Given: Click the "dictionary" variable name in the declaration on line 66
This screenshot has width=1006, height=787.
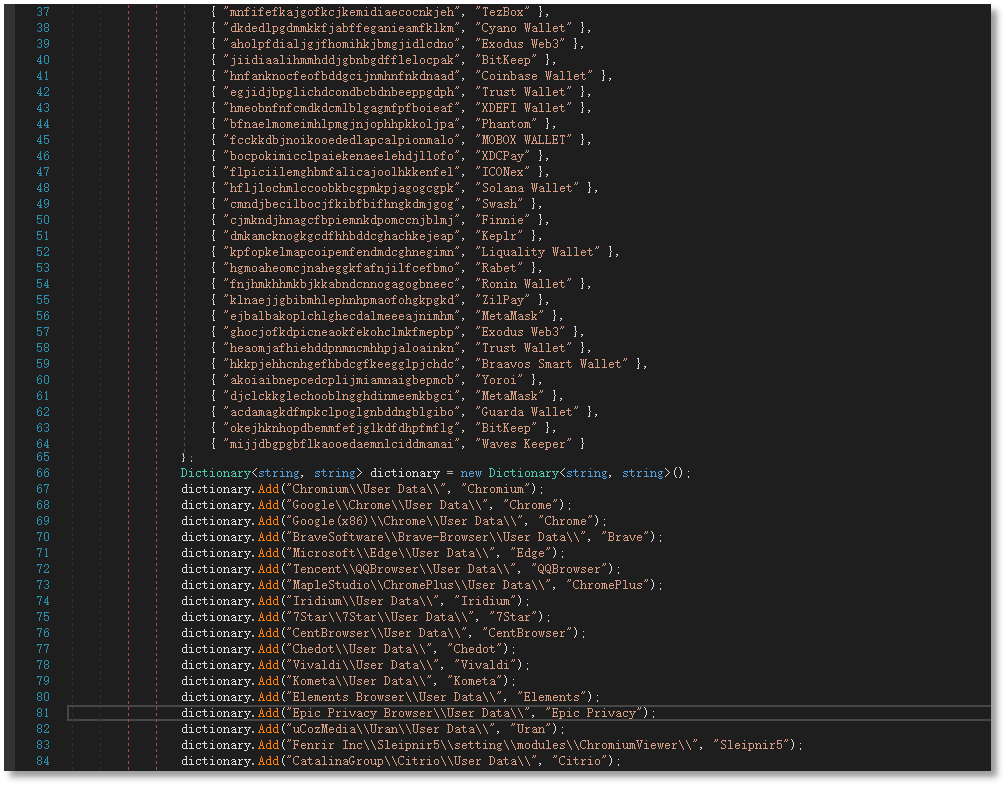Looking at the screenshot, I should (x=405, y=473).
